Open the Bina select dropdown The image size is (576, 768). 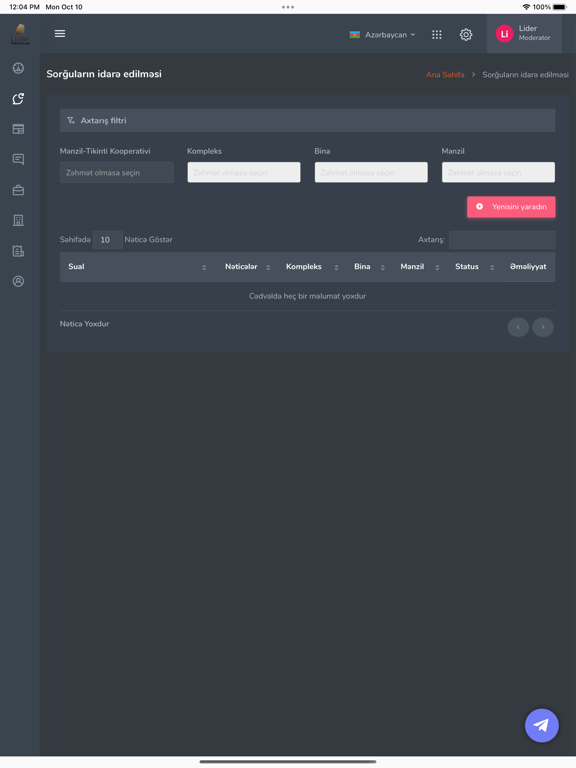(x=371, y=172)
